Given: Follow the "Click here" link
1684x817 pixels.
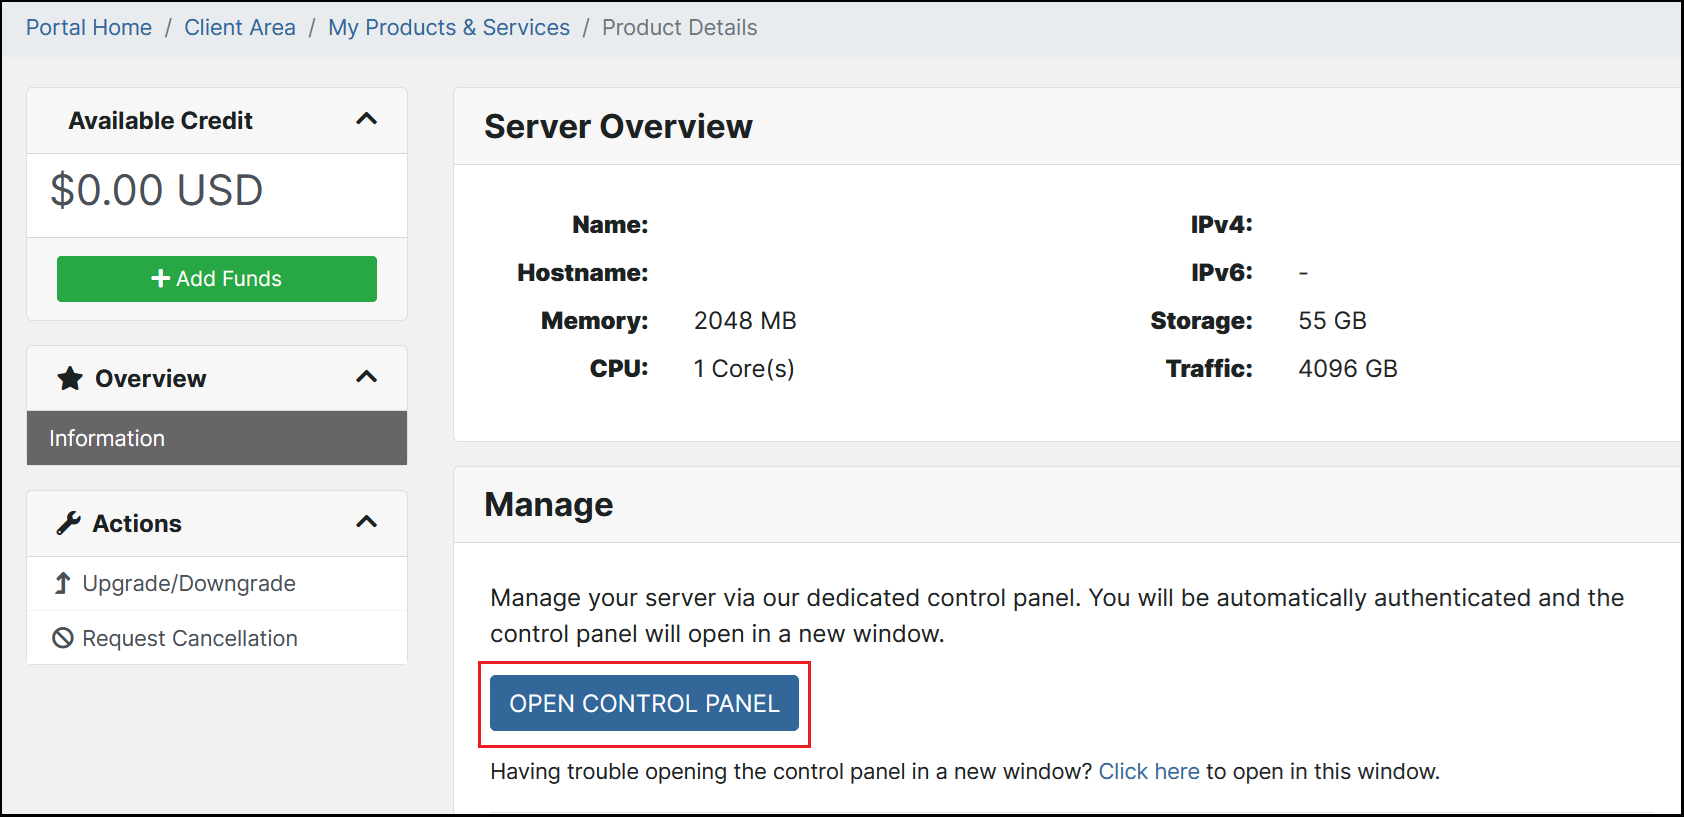Looking at the screenshot, I should [1148, 771].
